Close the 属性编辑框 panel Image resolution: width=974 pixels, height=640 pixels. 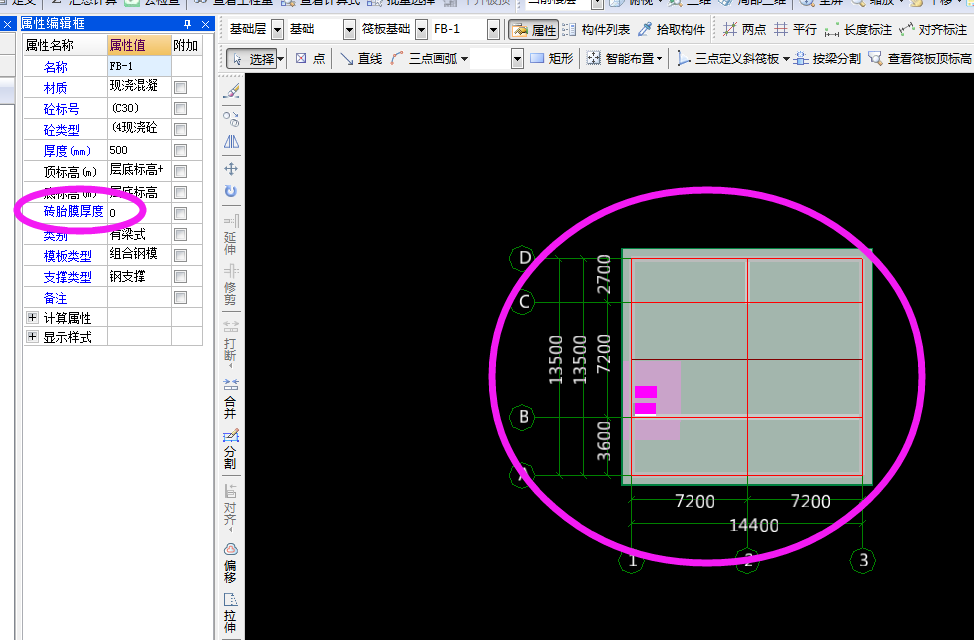206,24
